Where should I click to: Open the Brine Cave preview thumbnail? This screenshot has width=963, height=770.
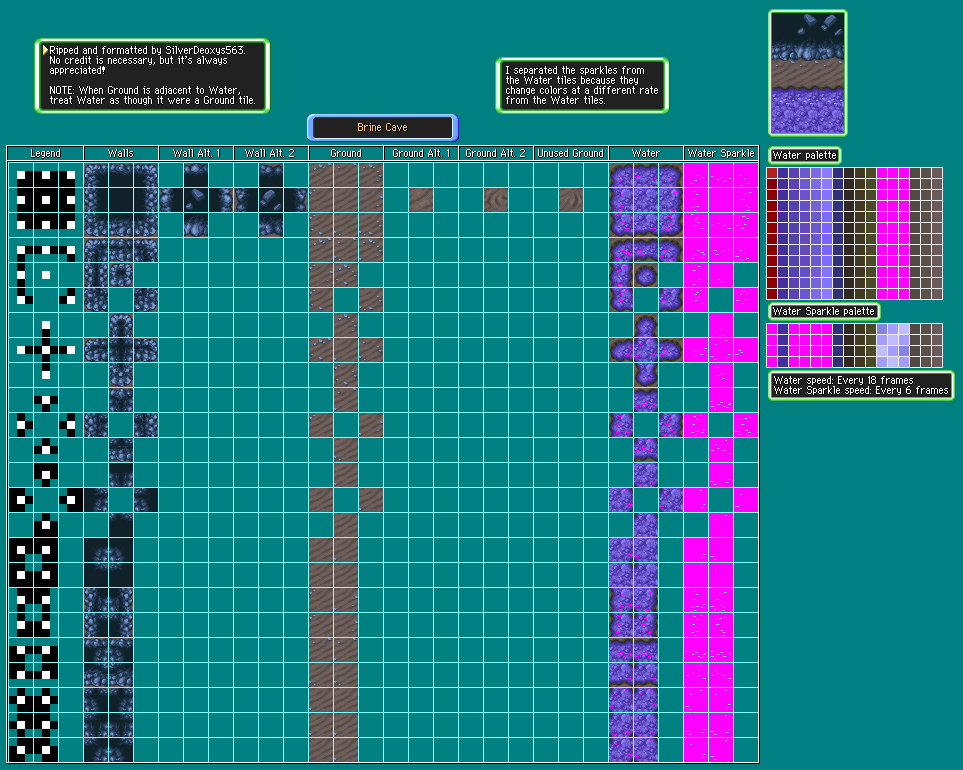(x=808, y=73)
